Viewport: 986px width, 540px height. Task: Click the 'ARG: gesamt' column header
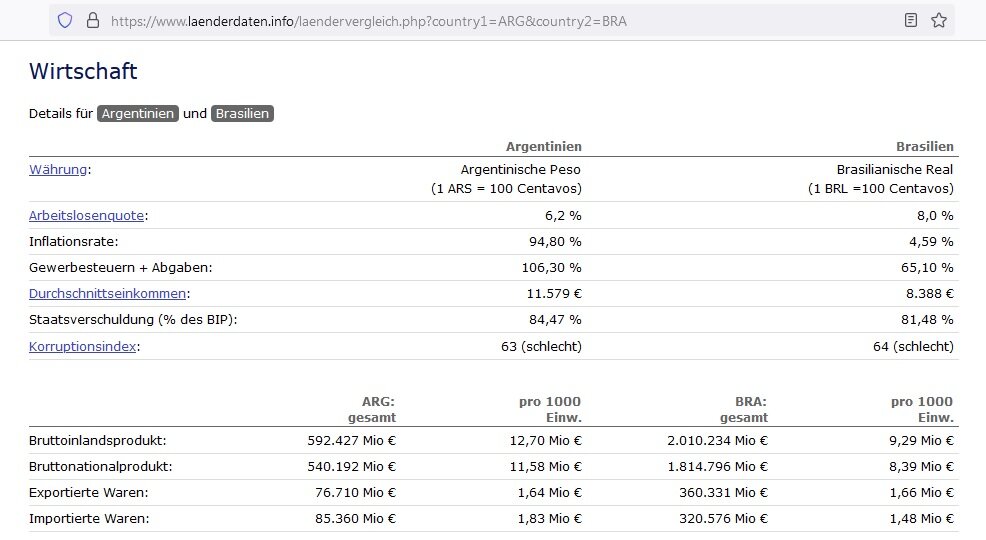(x=371, y=409)
